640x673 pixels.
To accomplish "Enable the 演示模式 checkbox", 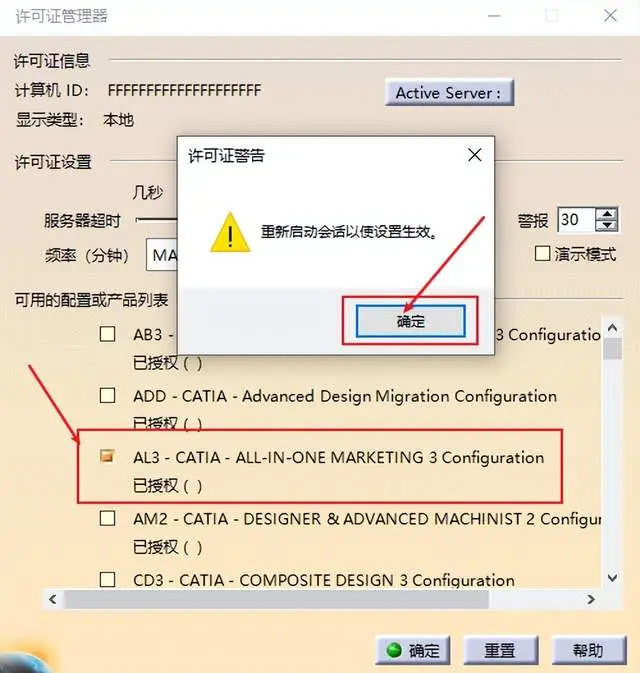I will click(x=543, y=253).
